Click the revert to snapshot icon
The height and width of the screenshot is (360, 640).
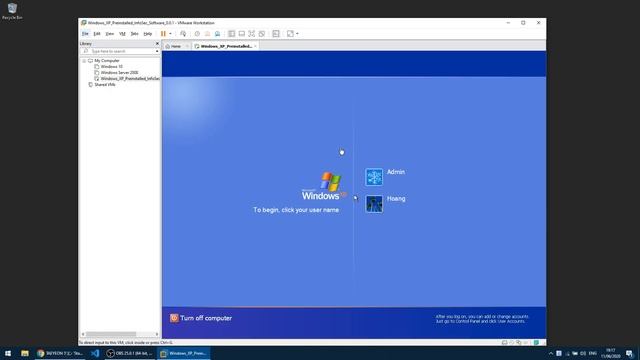coord(207,34)
